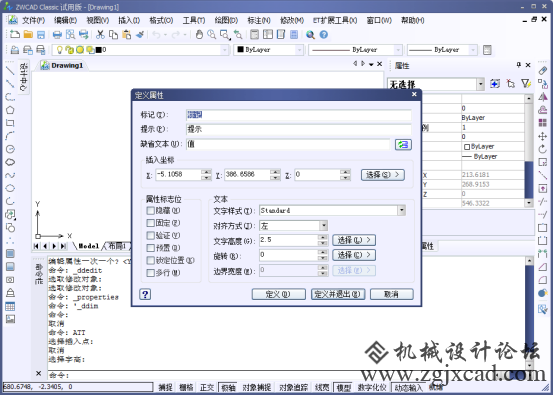Screen dimensions: 553x395
Task: Switch to the Model tab
Action: click(x=88, y=246)
